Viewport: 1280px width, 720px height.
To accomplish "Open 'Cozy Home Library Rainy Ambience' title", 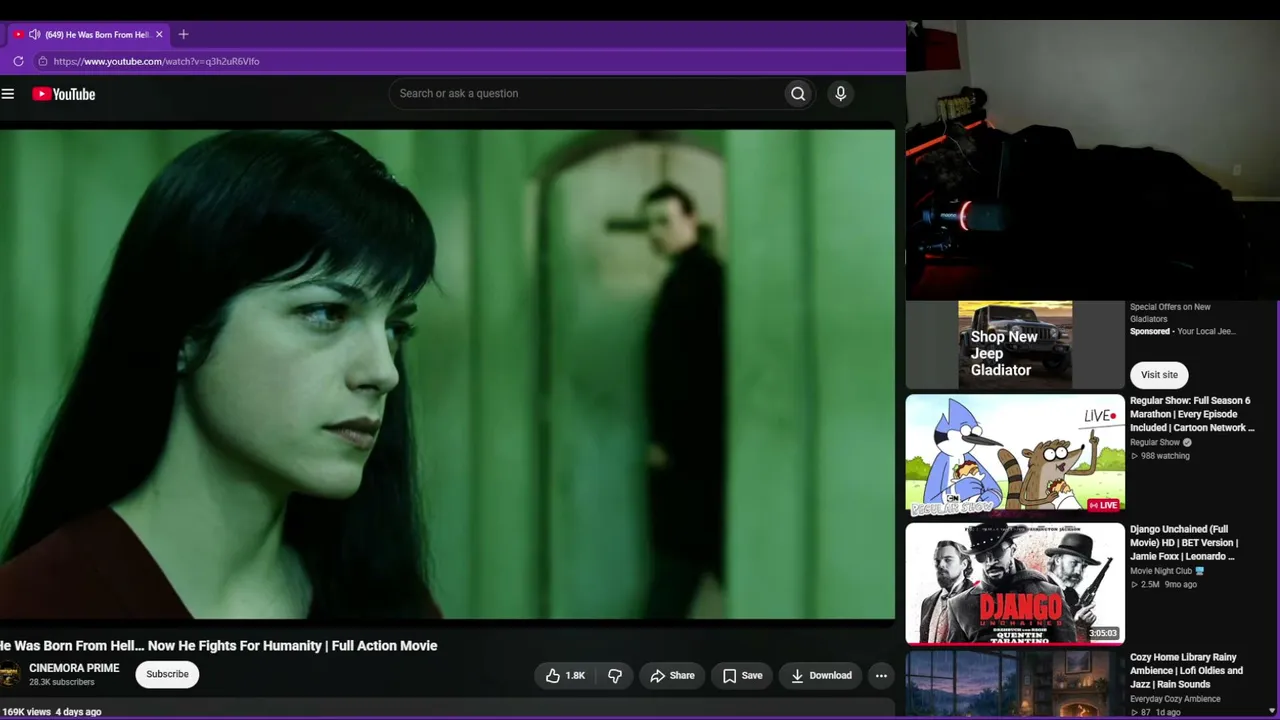I will coord(1187,671).
